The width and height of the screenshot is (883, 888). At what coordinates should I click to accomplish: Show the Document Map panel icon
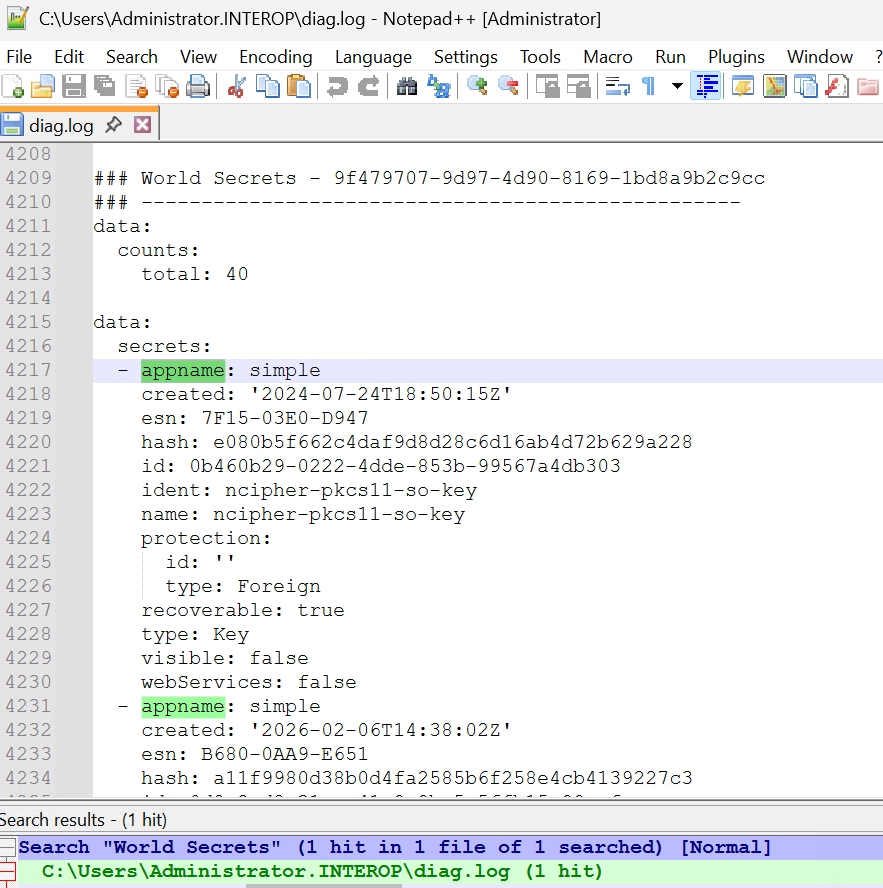click(x=774, y=87)
